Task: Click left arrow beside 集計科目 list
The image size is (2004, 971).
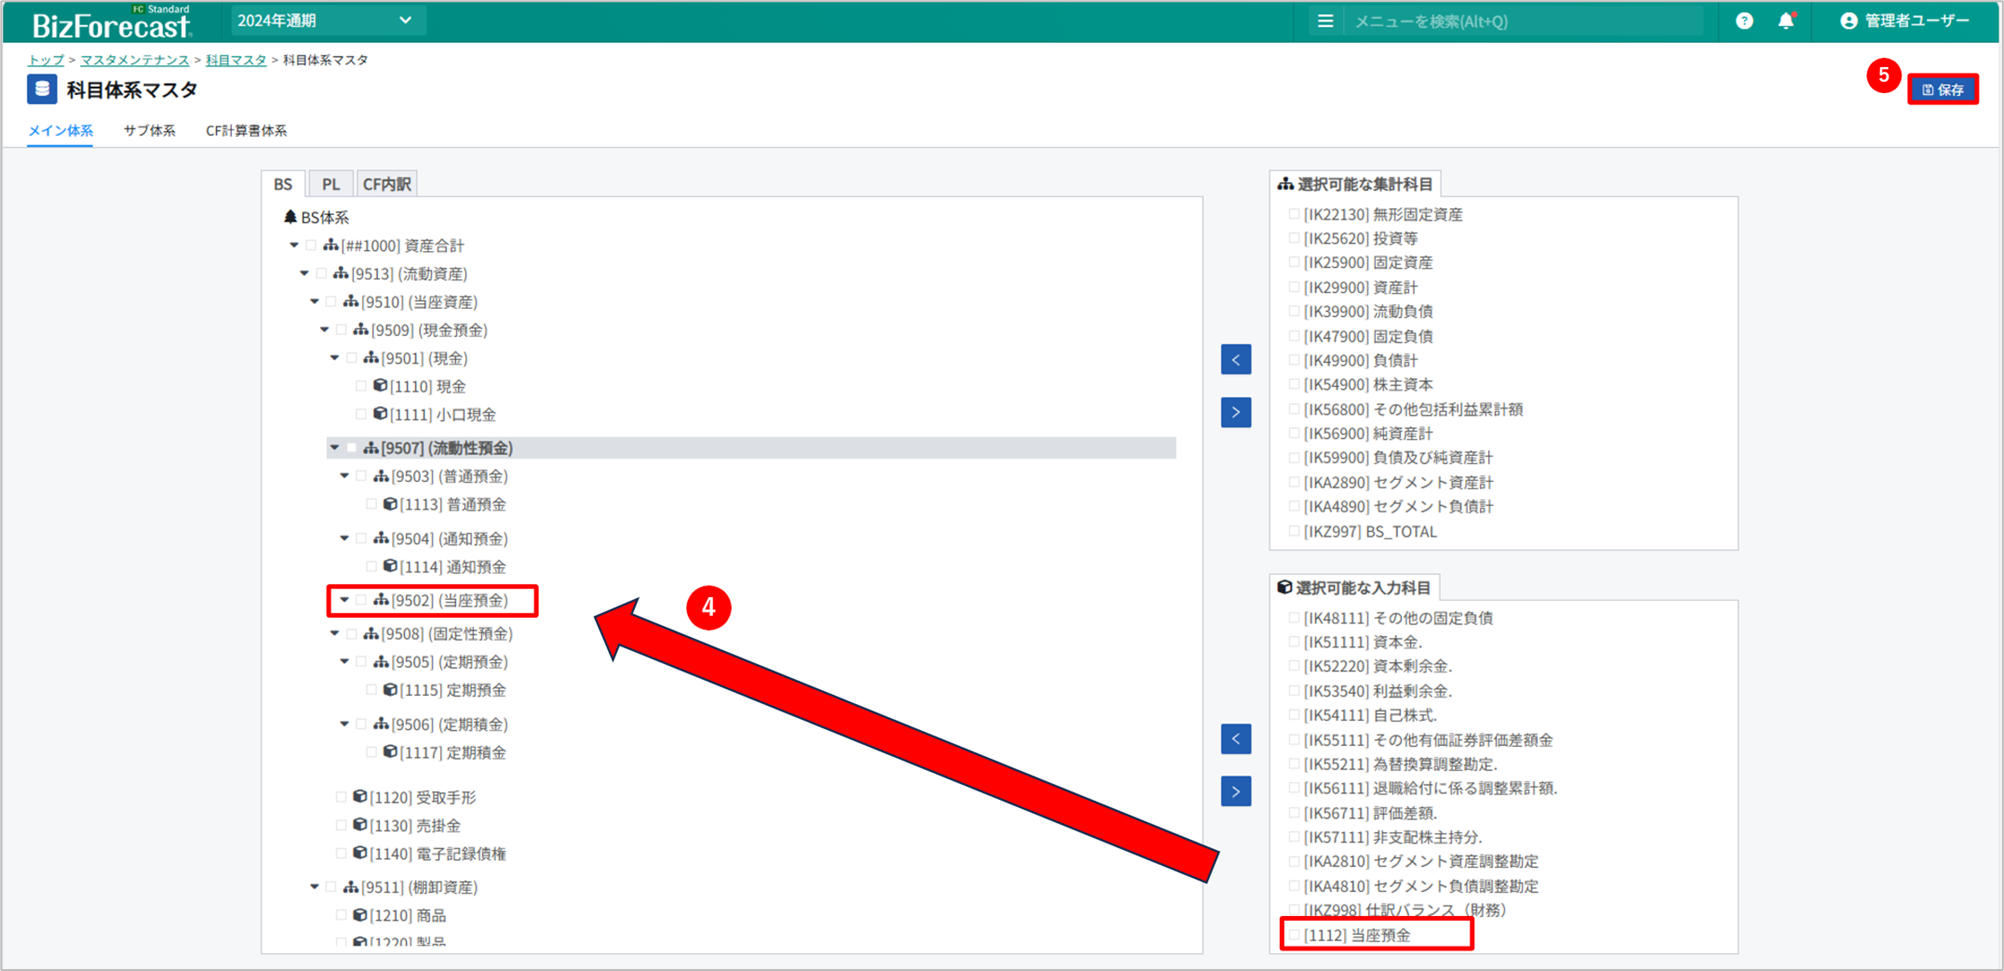Action: click(x=1236, y=360)
